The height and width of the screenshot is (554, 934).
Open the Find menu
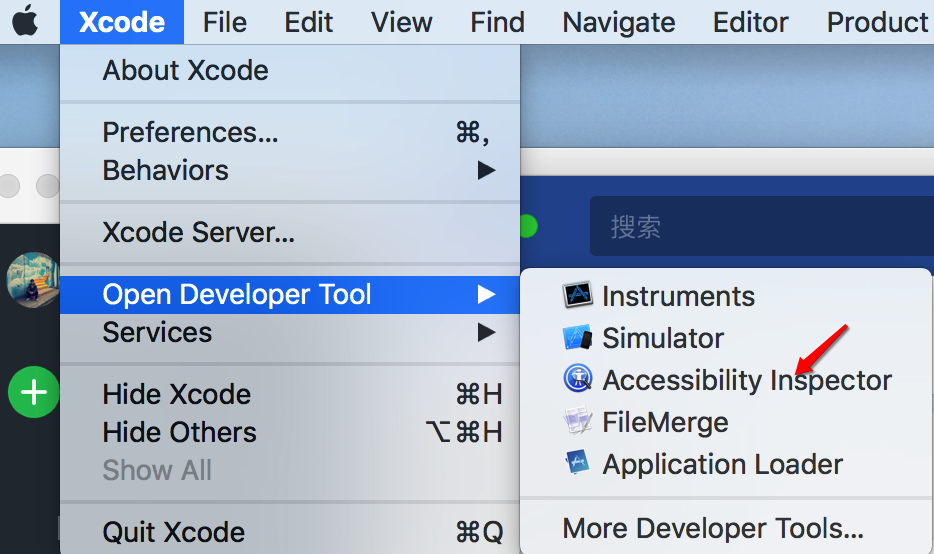(497, 22)
